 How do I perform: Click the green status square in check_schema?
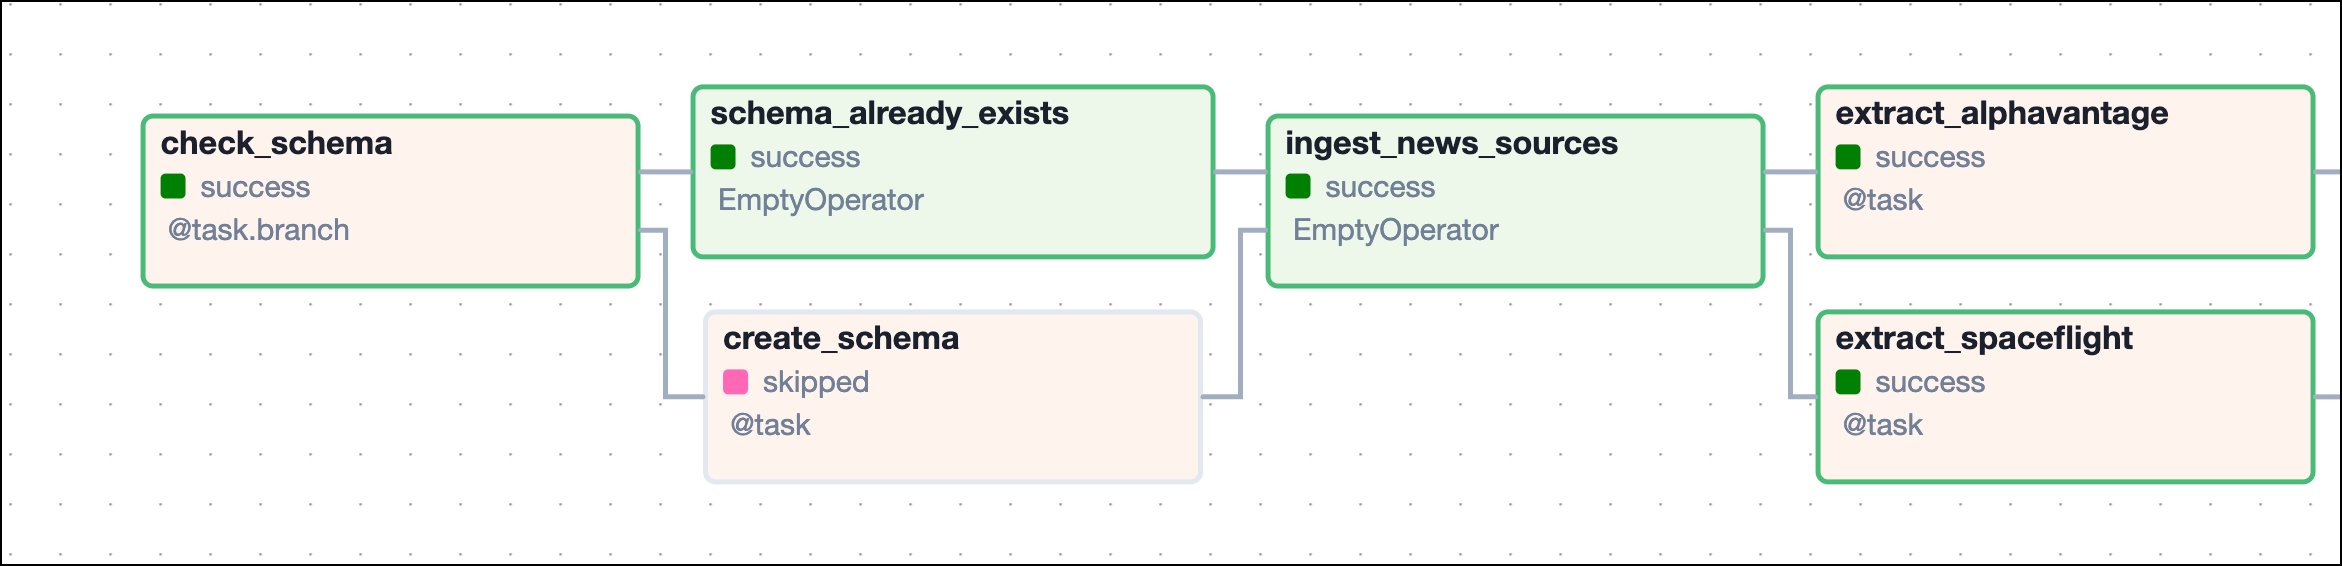173,186
